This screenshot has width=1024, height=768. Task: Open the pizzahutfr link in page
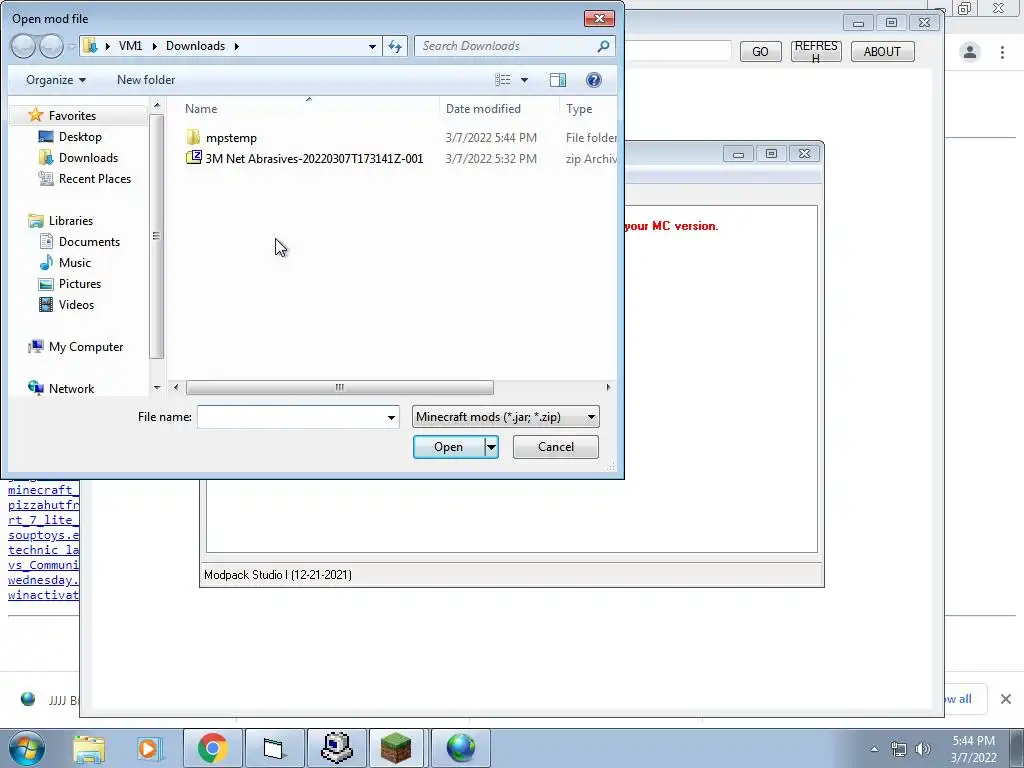tap(43, 505)
